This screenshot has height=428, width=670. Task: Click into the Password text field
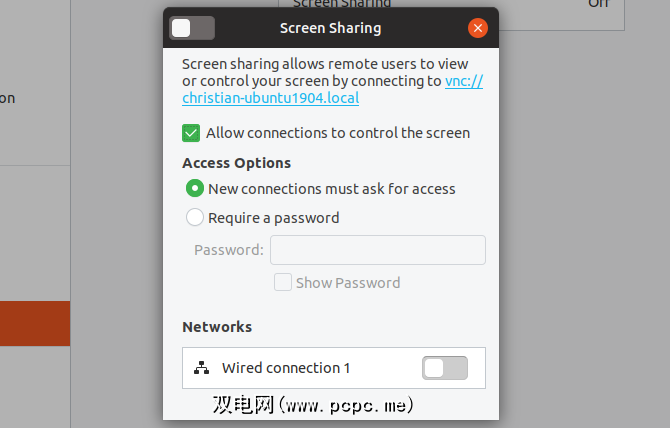377,250
